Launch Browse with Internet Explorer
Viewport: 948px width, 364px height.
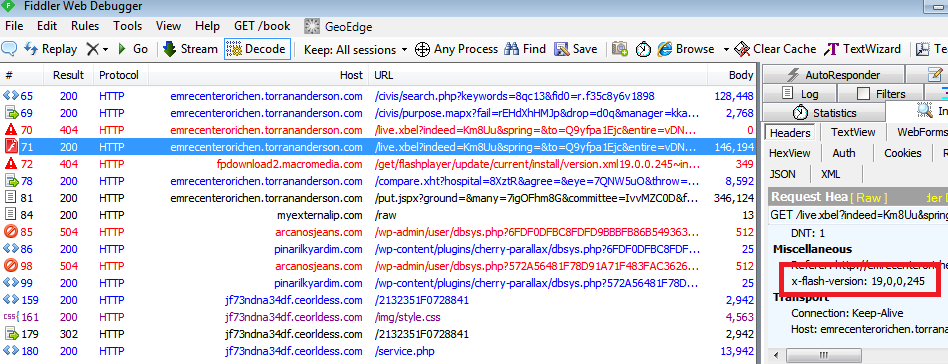686,49
